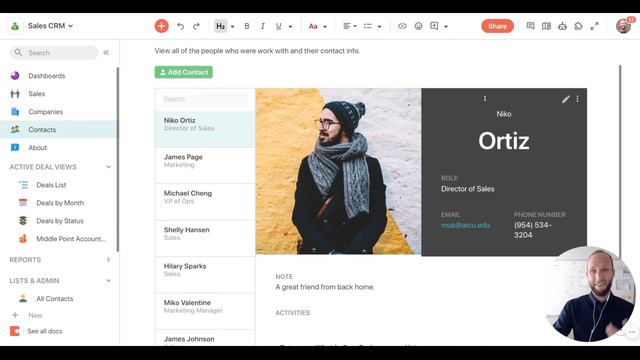Edit the contact card pencil icon
Screen dimensions: 640x360
(565, 99)
